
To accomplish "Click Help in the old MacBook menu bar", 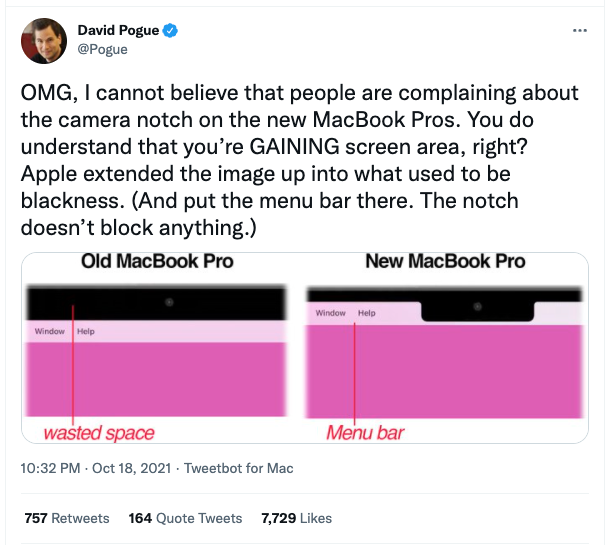I will click(86, 331).
